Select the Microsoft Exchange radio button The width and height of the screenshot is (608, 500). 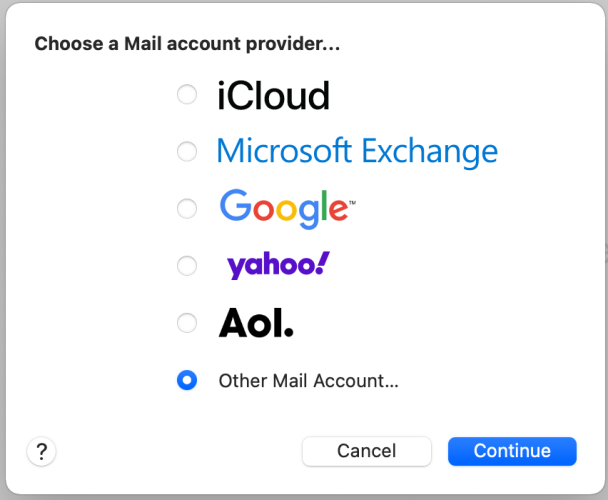tap(186, 152)
